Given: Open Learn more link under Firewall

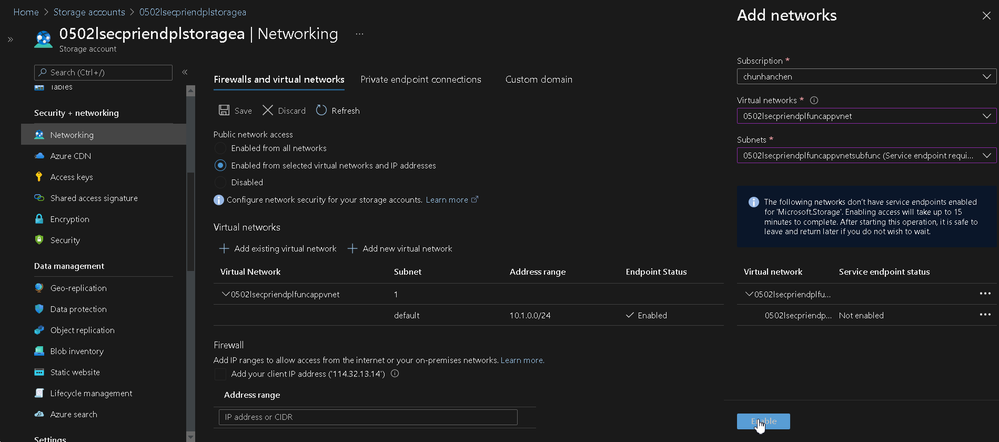Looking at the screenshot, I should [x=522, y=360].
